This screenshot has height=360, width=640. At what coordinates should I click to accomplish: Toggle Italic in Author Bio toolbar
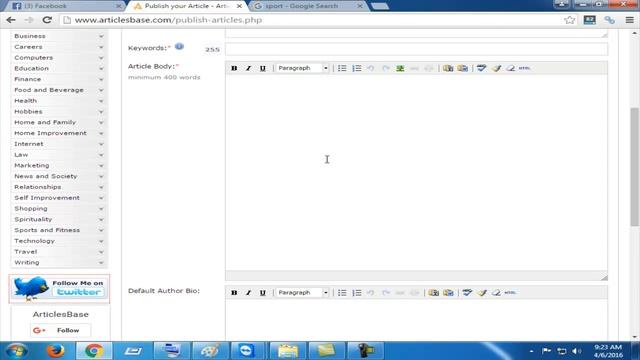click(248, 293)
